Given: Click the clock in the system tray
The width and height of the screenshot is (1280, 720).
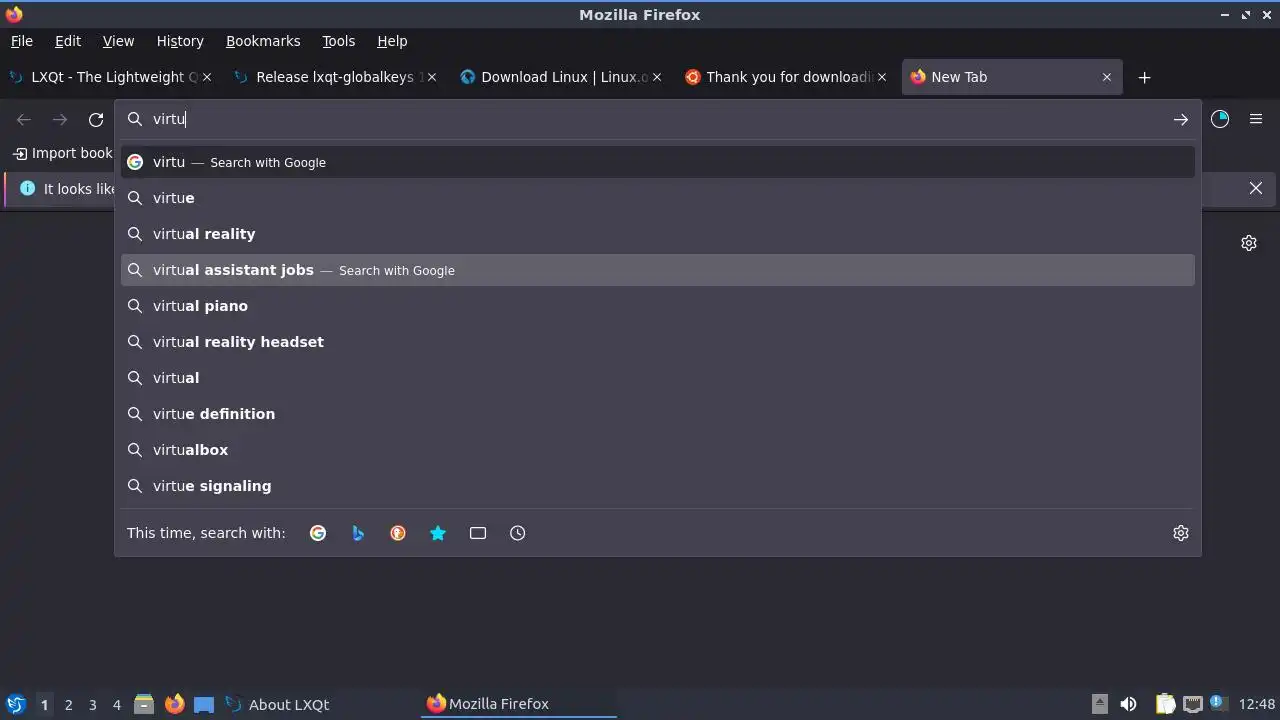Looking at the screenshot, I should [x=1257, y=704].
